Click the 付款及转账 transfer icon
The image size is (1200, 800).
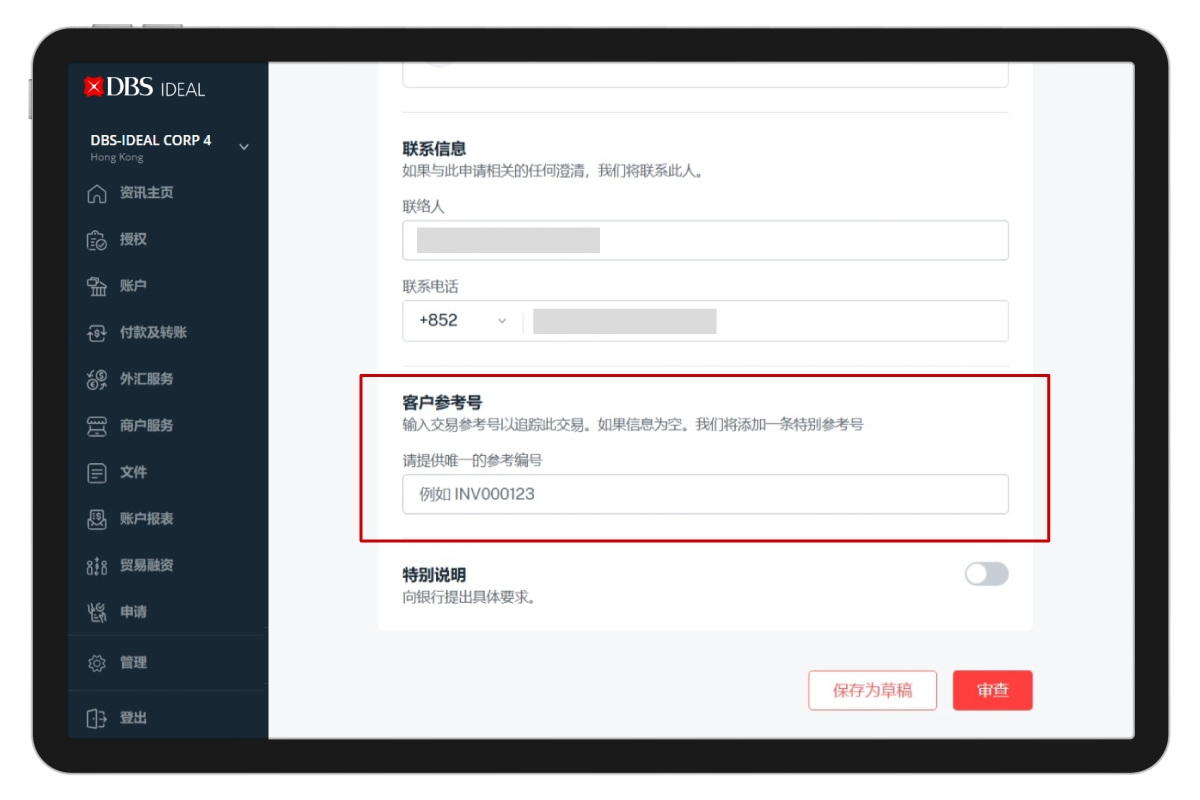pos(96,333)
